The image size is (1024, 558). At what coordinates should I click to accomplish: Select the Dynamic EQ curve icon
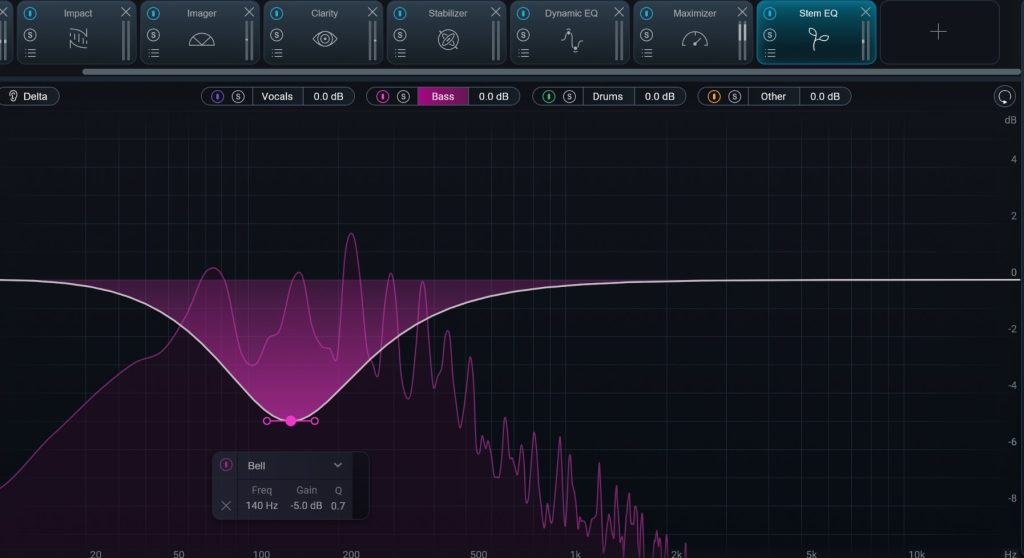coord(571,40)
